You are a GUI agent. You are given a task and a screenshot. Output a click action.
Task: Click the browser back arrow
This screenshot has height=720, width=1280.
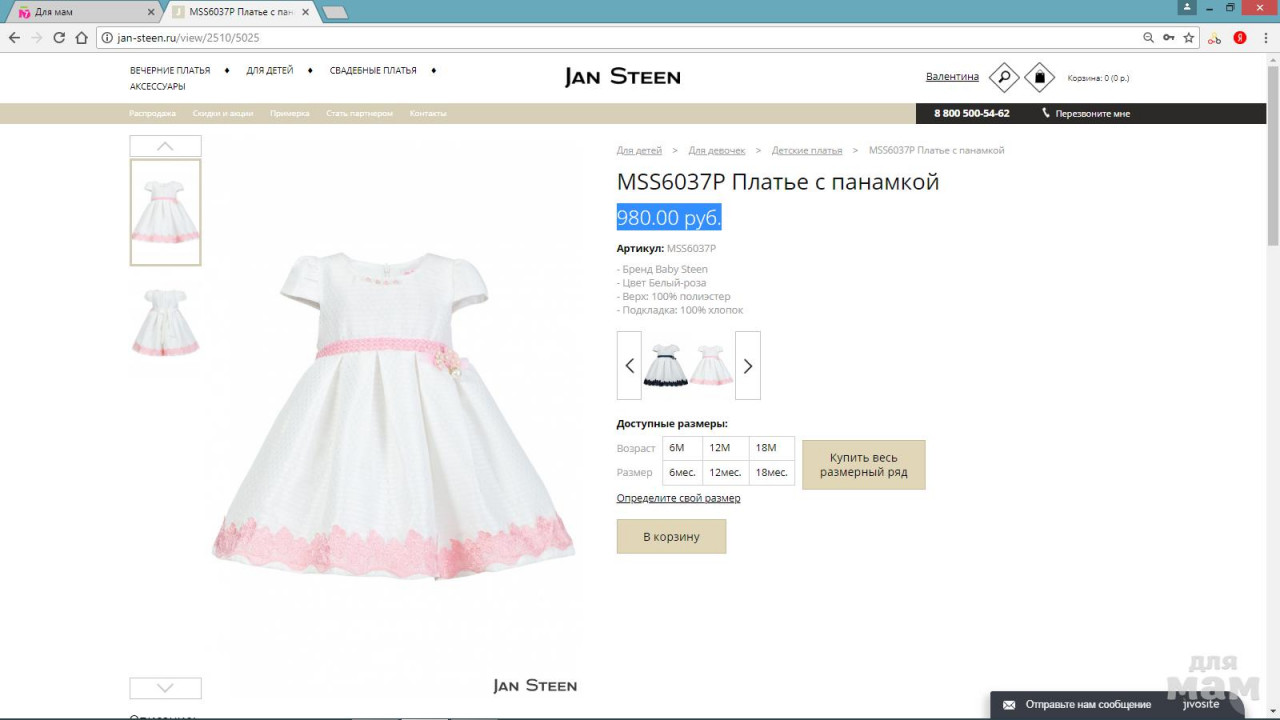pyautogui.click(x=14, y=38)
